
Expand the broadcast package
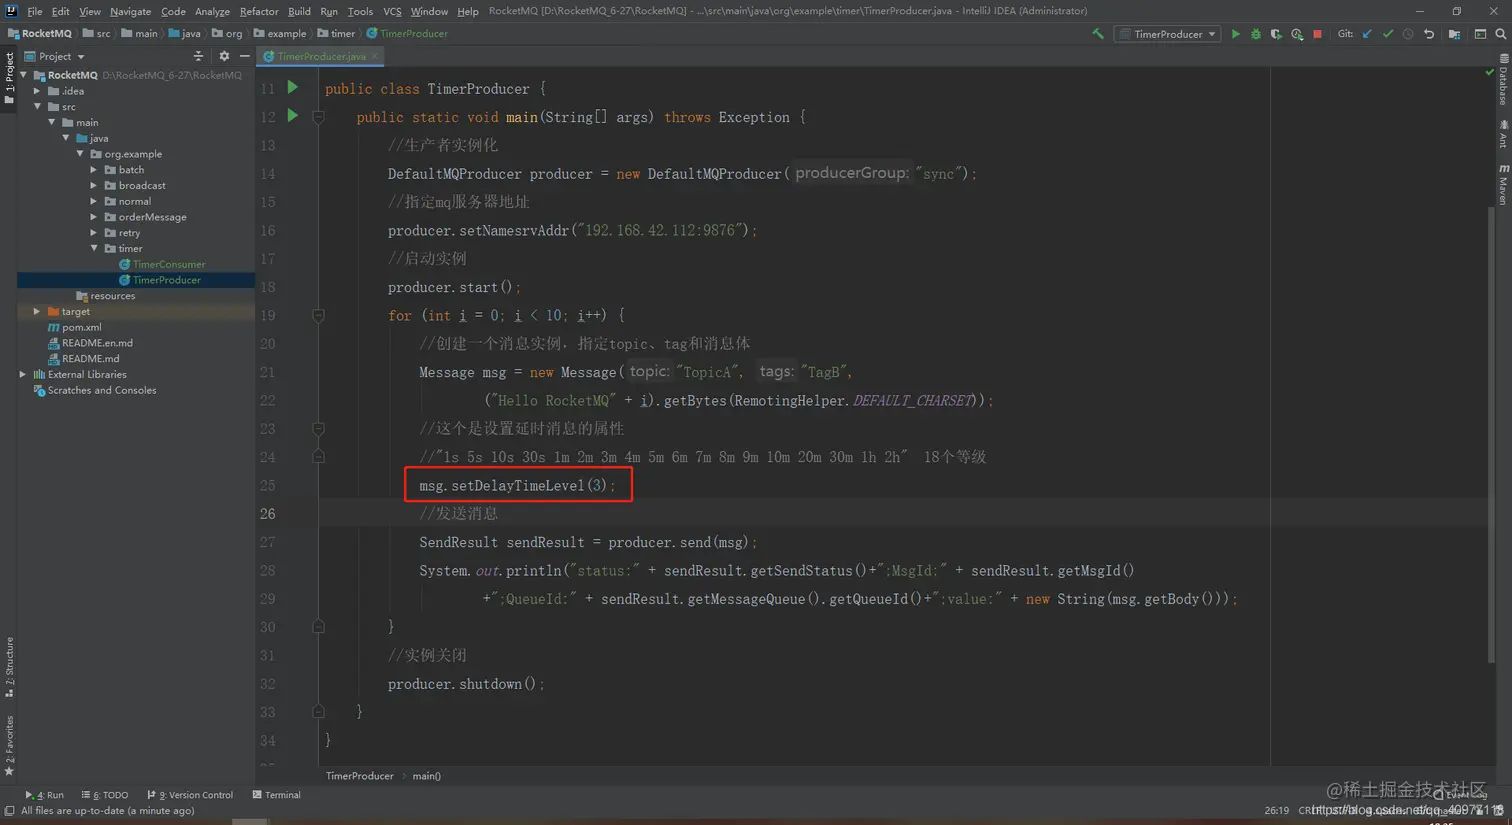point(94,186)
